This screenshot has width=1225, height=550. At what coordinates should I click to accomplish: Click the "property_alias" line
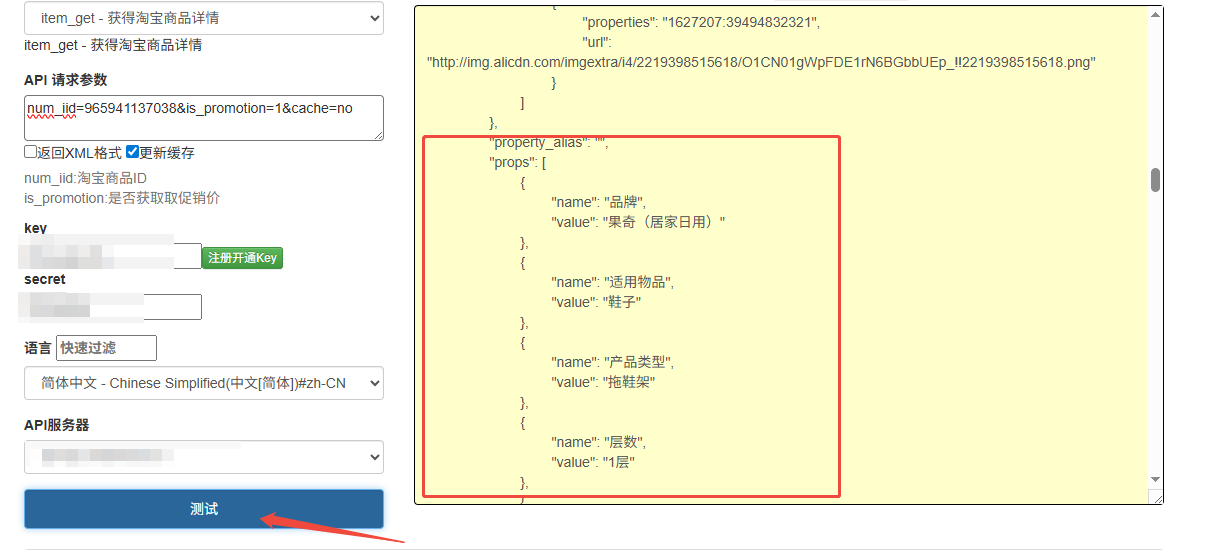point(549,142)
